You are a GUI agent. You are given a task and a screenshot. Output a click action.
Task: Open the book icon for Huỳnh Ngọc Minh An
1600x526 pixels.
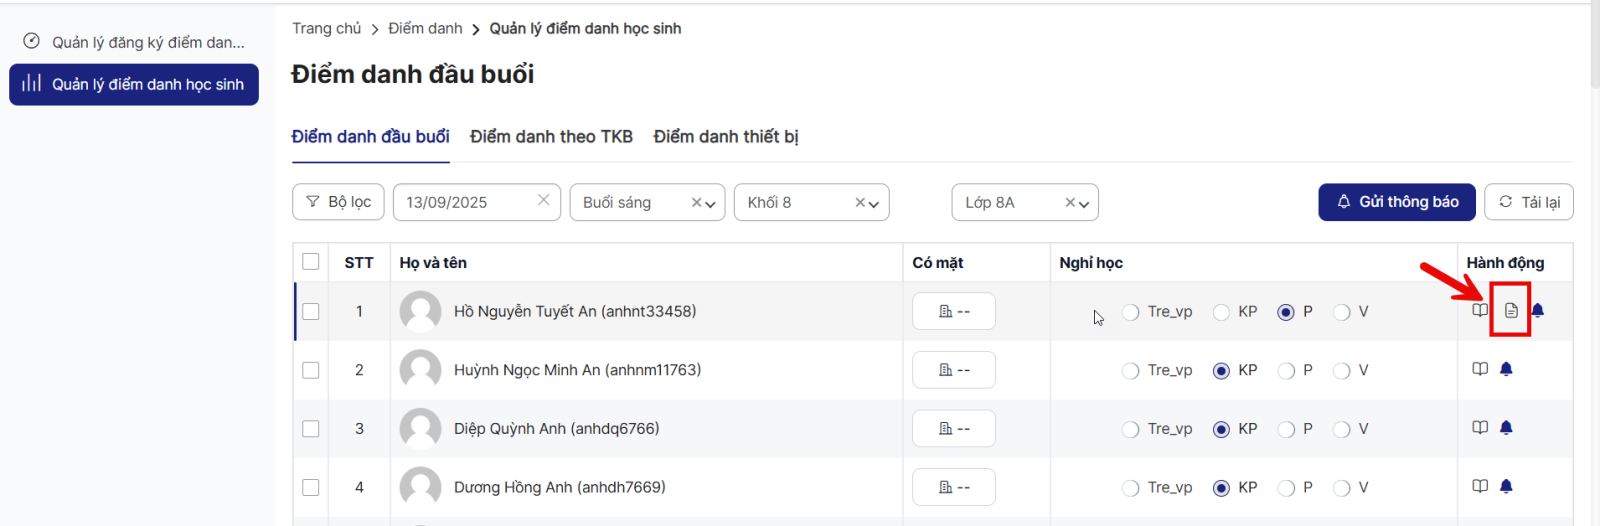coord(1480,369)
